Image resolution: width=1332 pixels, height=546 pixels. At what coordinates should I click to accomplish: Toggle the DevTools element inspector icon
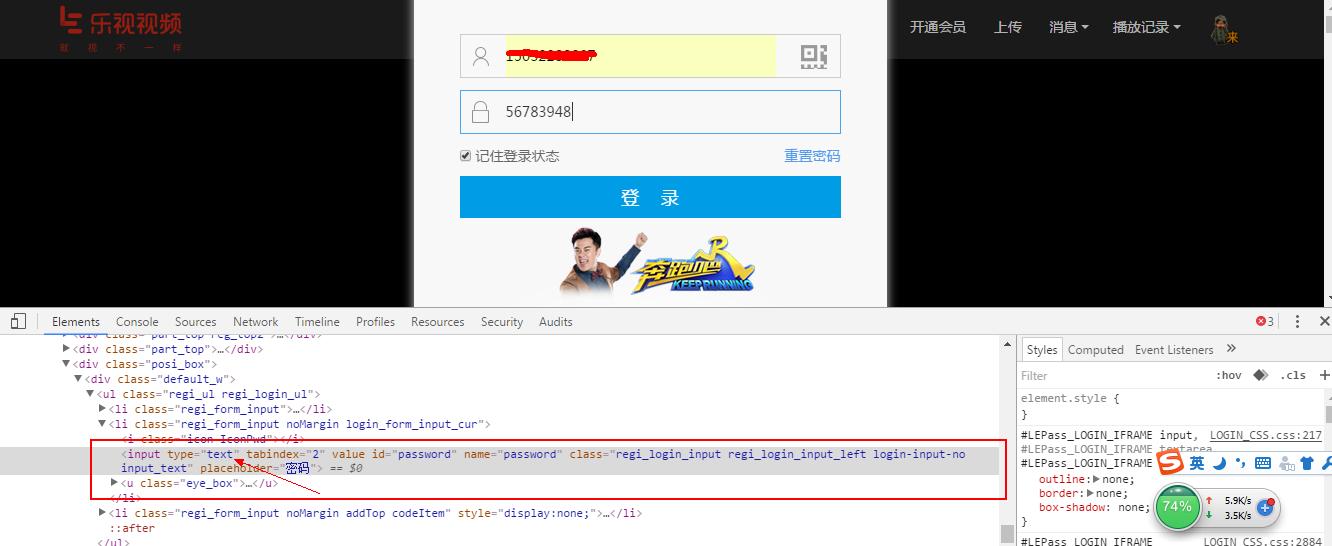pos(18,321)
